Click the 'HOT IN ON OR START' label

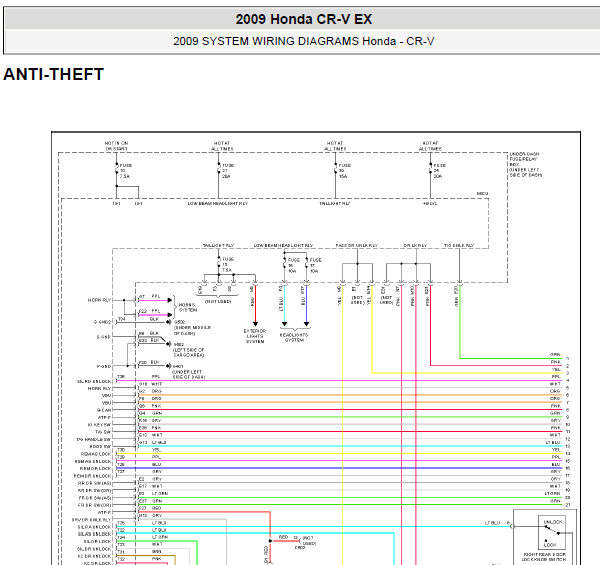[x=117, y=146]
